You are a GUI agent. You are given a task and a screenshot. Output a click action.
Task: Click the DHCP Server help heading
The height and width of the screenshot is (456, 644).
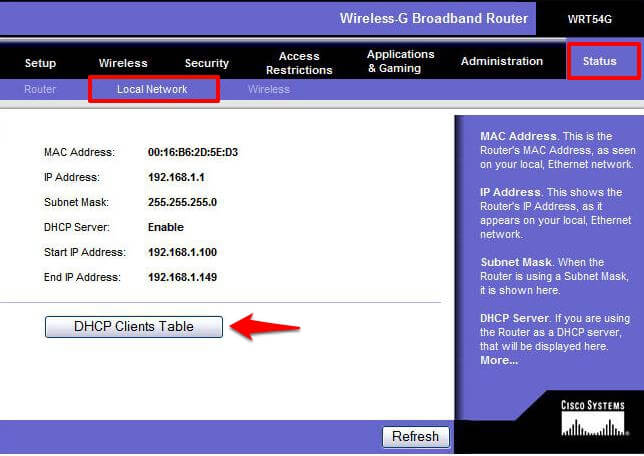click(515, 318)
